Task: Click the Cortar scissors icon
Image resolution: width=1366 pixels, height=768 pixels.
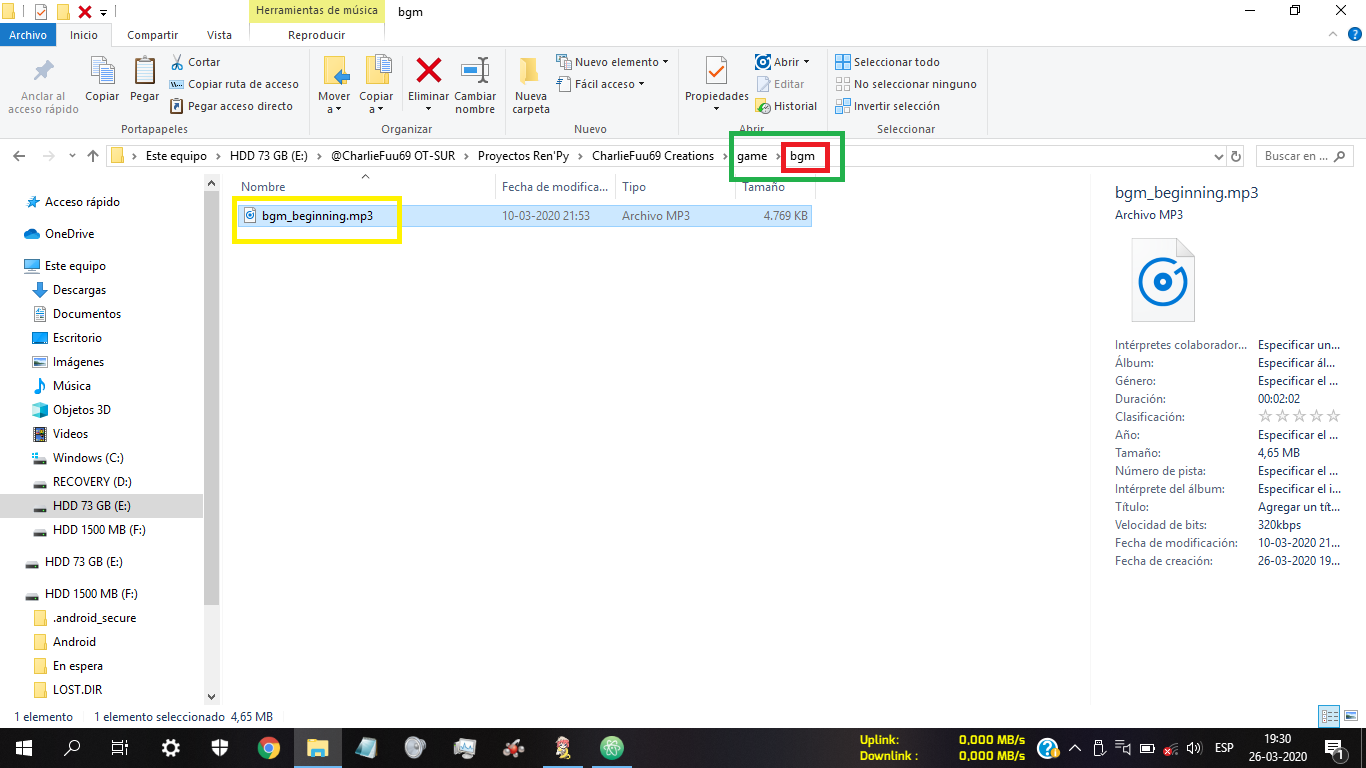Action: pyautogui.click(x=178, y=62)
